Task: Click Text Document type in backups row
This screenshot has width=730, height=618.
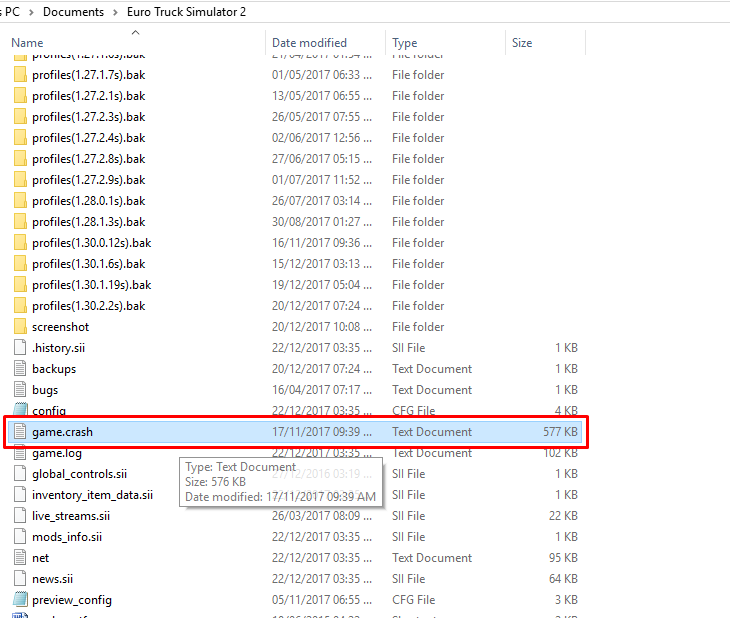Action: (x=432, y=368)
